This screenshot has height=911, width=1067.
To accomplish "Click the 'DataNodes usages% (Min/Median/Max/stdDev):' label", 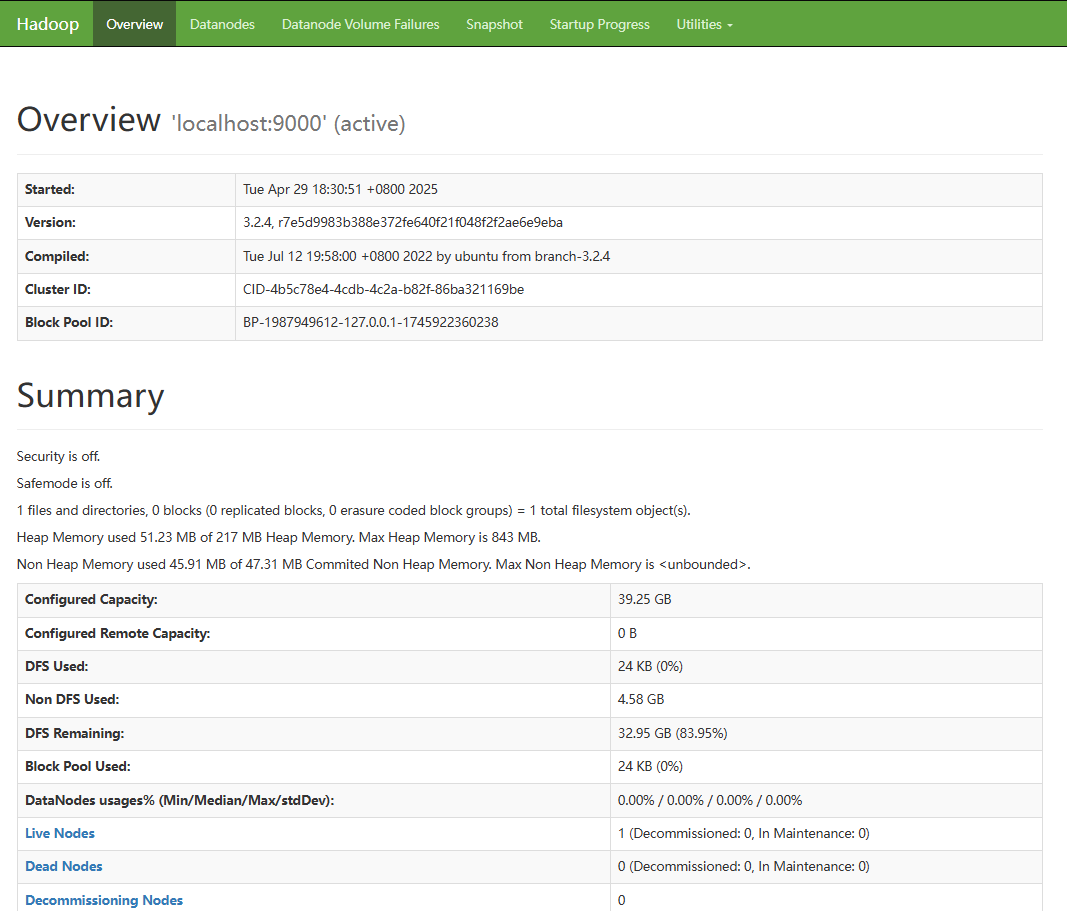I will (180, 800).
